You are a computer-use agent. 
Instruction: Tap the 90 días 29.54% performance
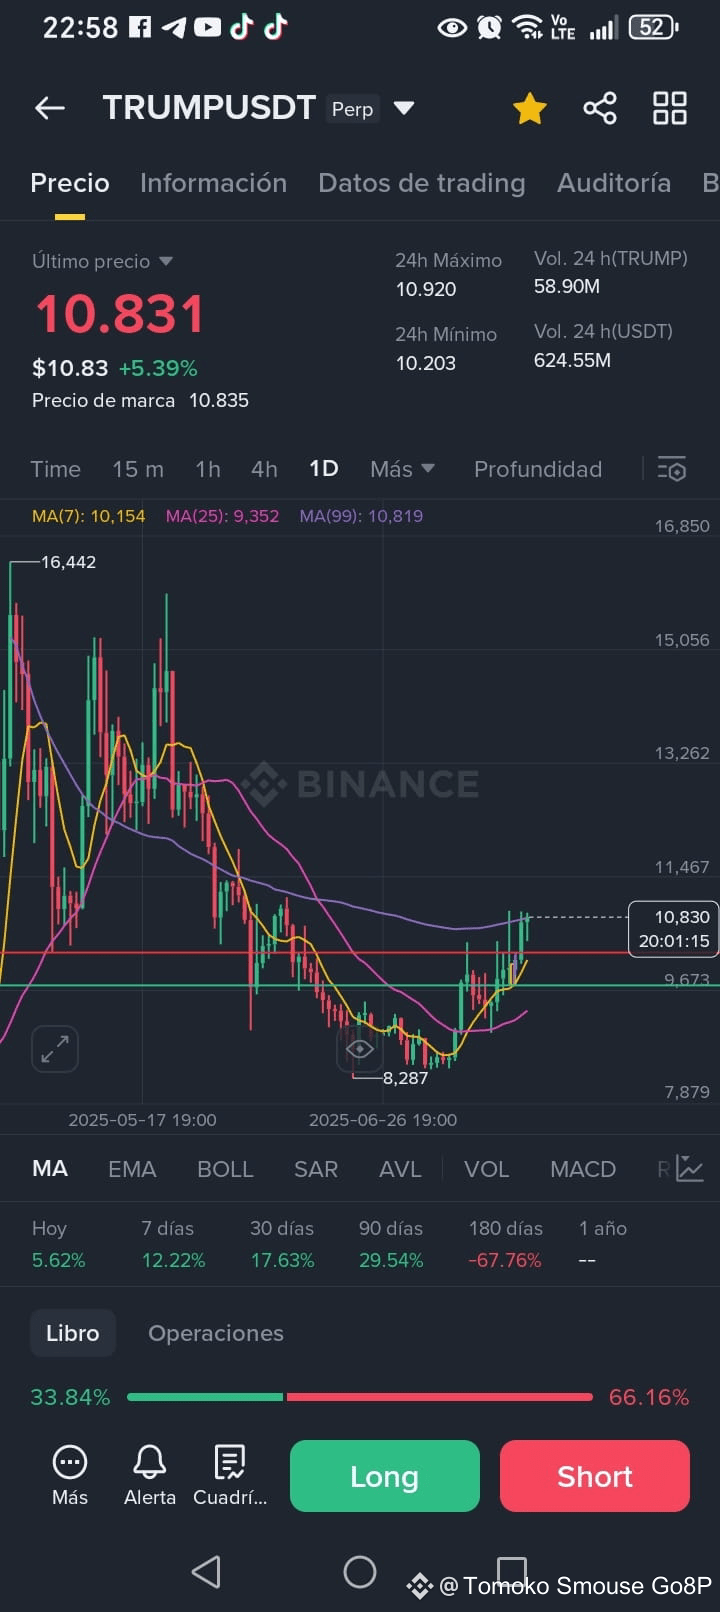pyautogui.click(x=391, y=1244)
